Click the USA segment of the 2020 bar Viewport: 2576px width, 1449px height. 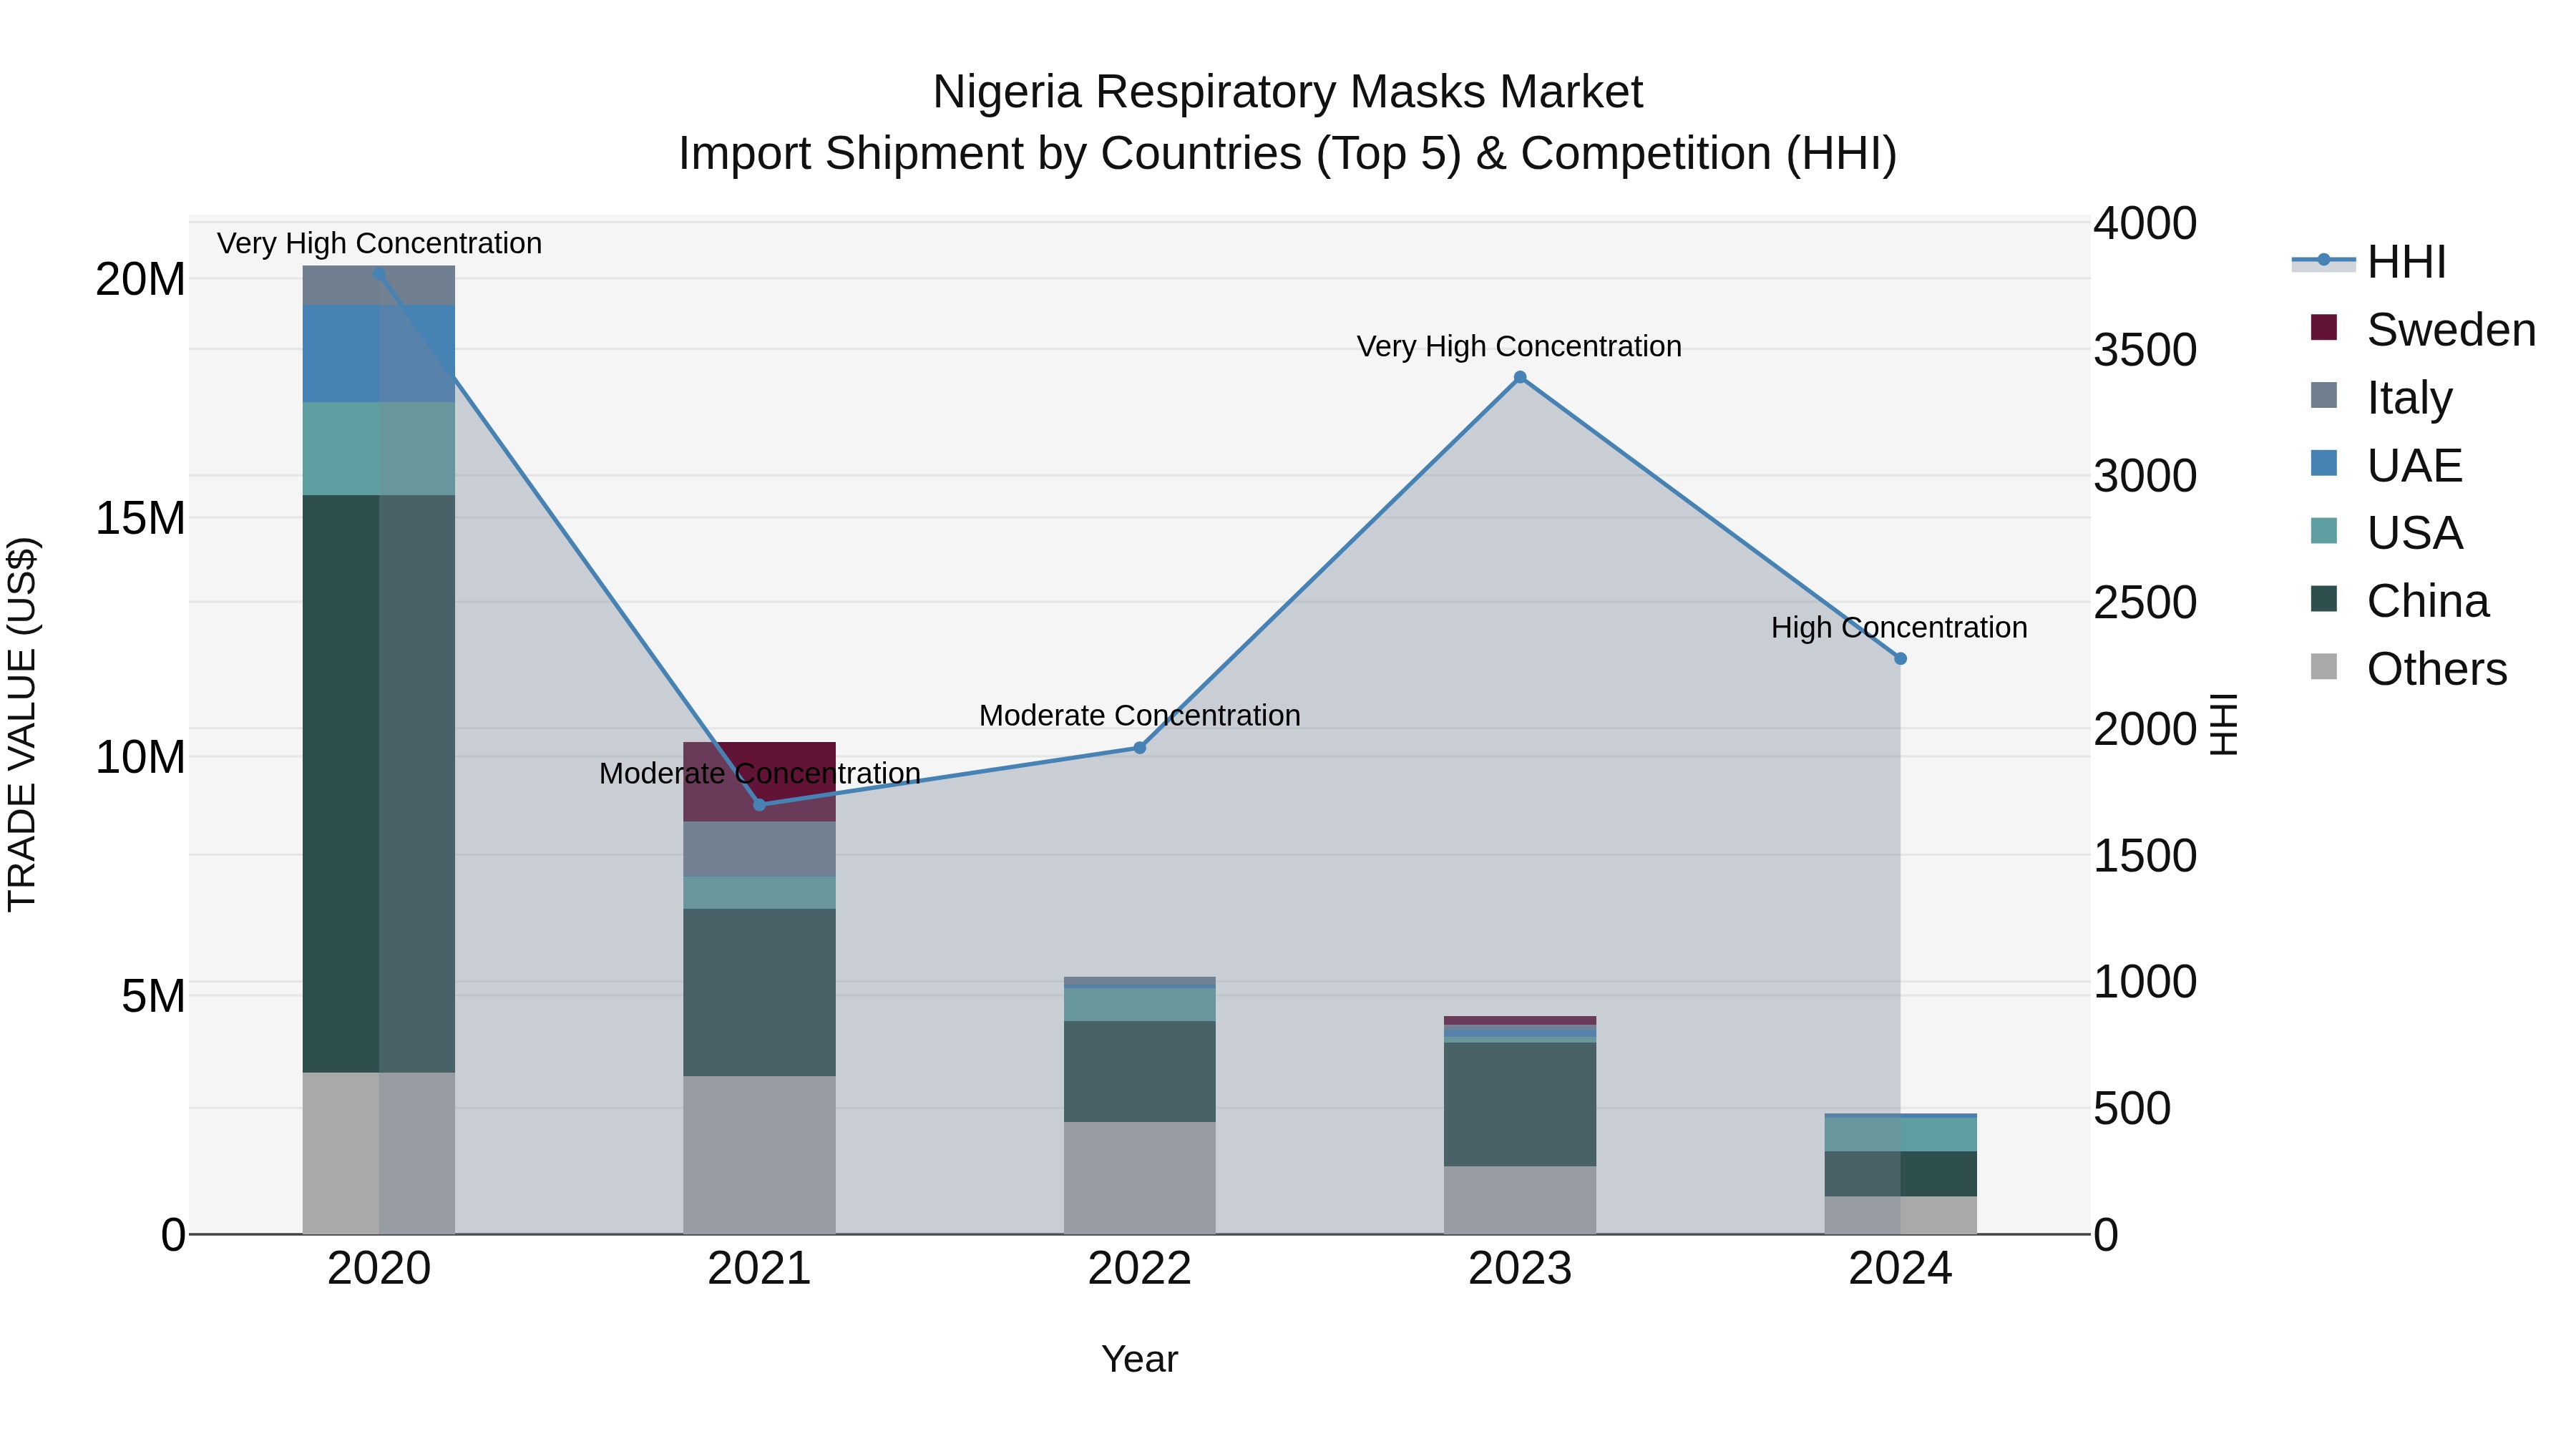[x=379, y=449]
